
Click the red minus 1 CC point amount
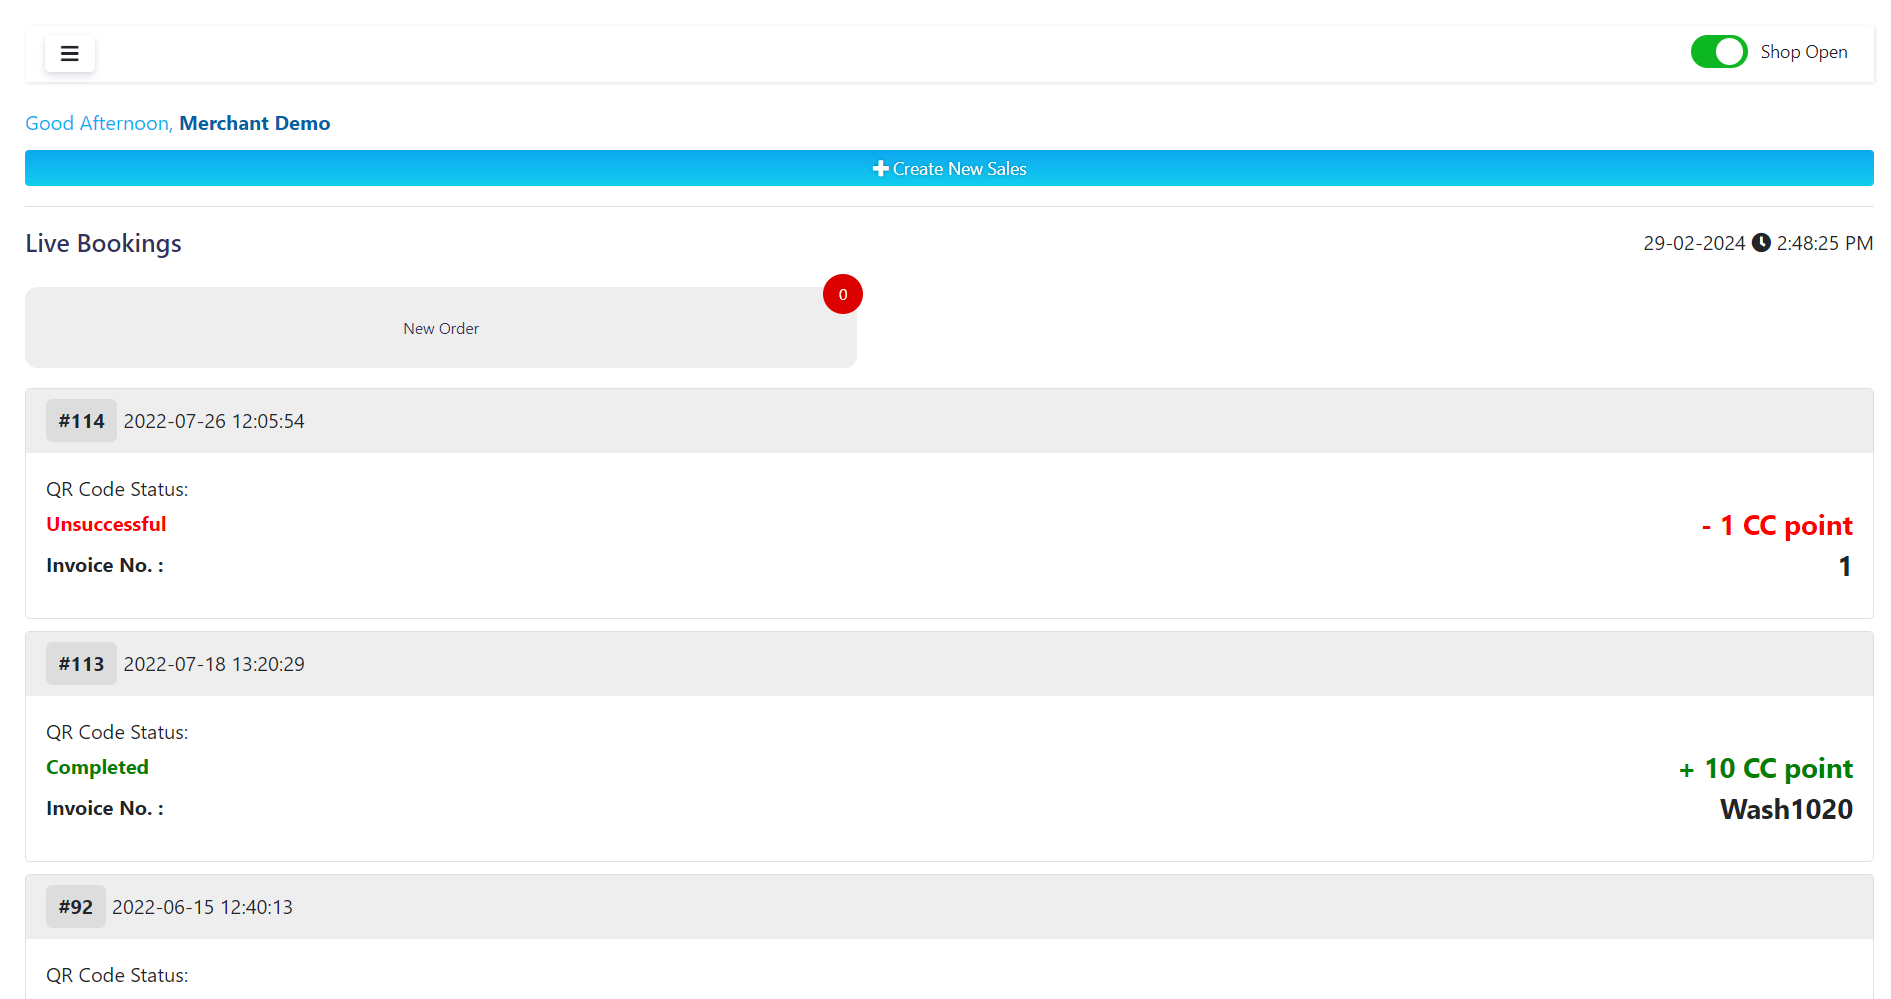pos(1776,526)
